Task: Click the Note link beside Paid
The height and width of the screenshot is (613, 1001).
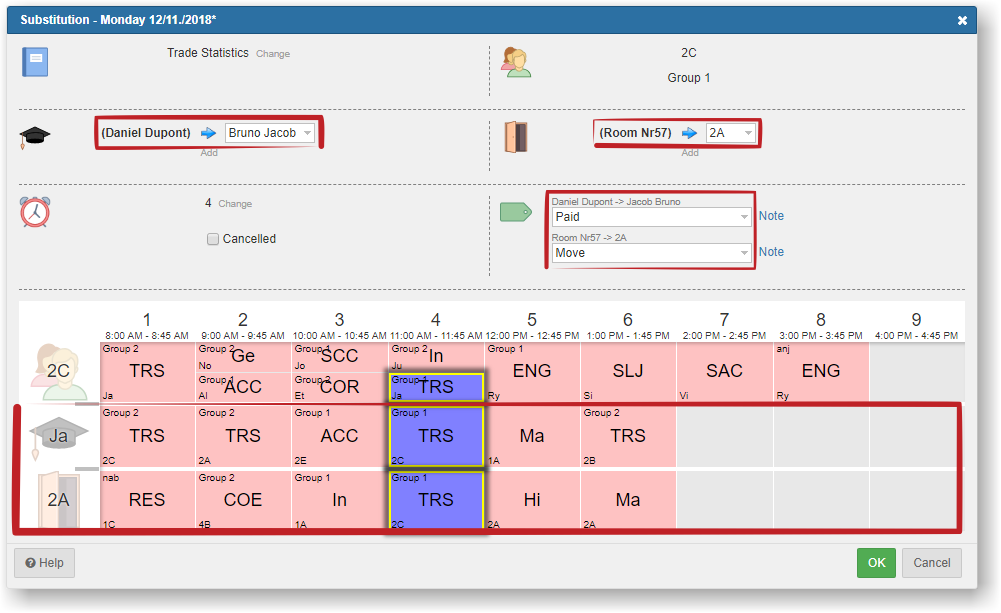Action: (x=771, y=216)
